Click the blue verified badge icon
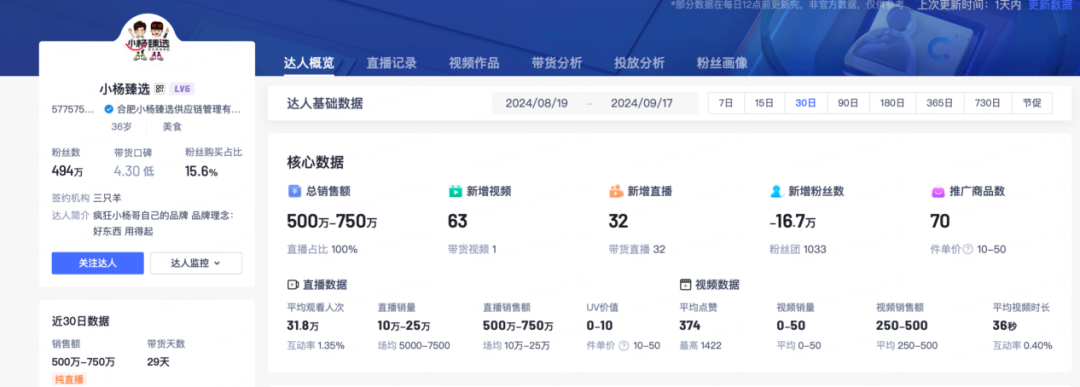The width and height of the screenshot is (1080, 387). (x=108, y=109)
